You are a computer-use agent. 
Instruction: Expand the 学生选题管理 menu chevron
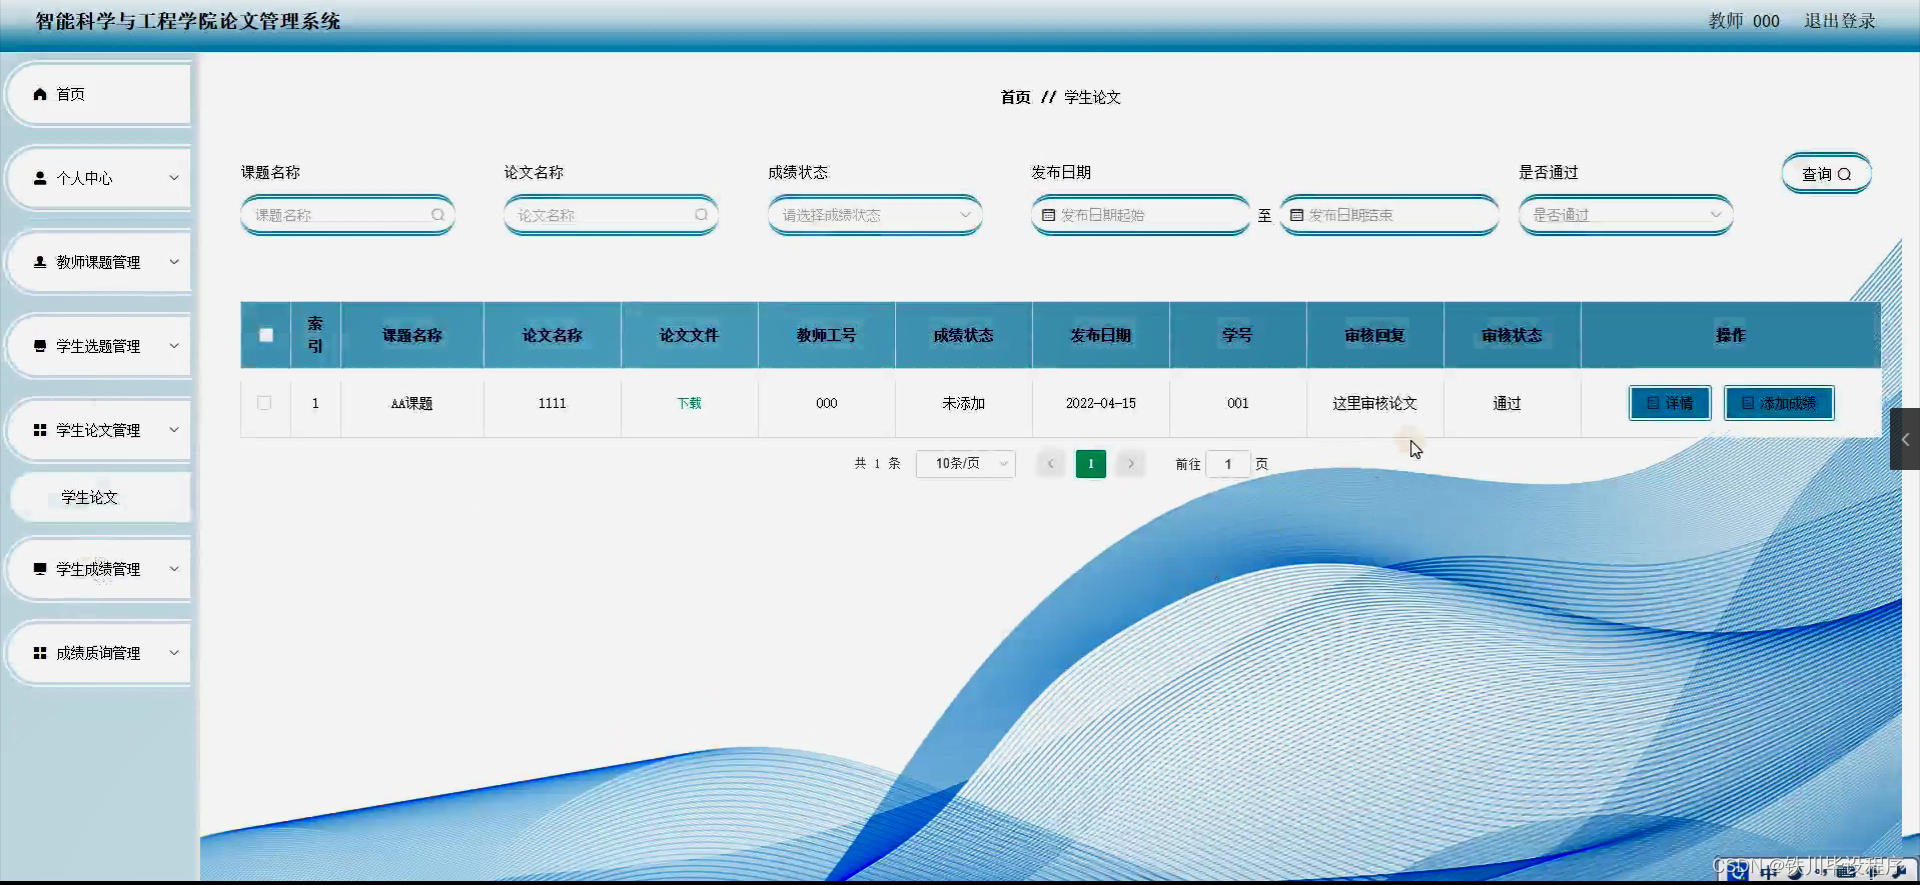click(x=174, y=346)
